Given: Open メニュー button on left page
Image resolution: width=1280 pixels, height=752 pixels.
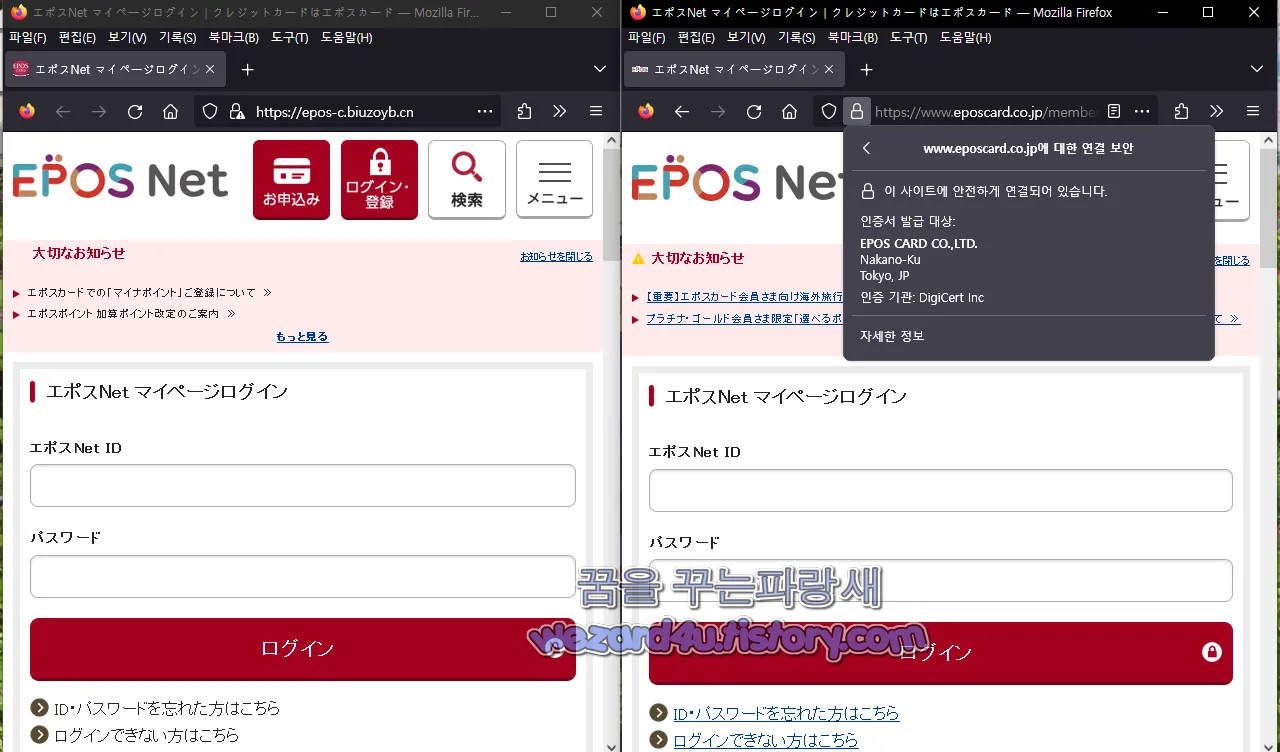Looking at the screenshot, I should click(555, 180).
